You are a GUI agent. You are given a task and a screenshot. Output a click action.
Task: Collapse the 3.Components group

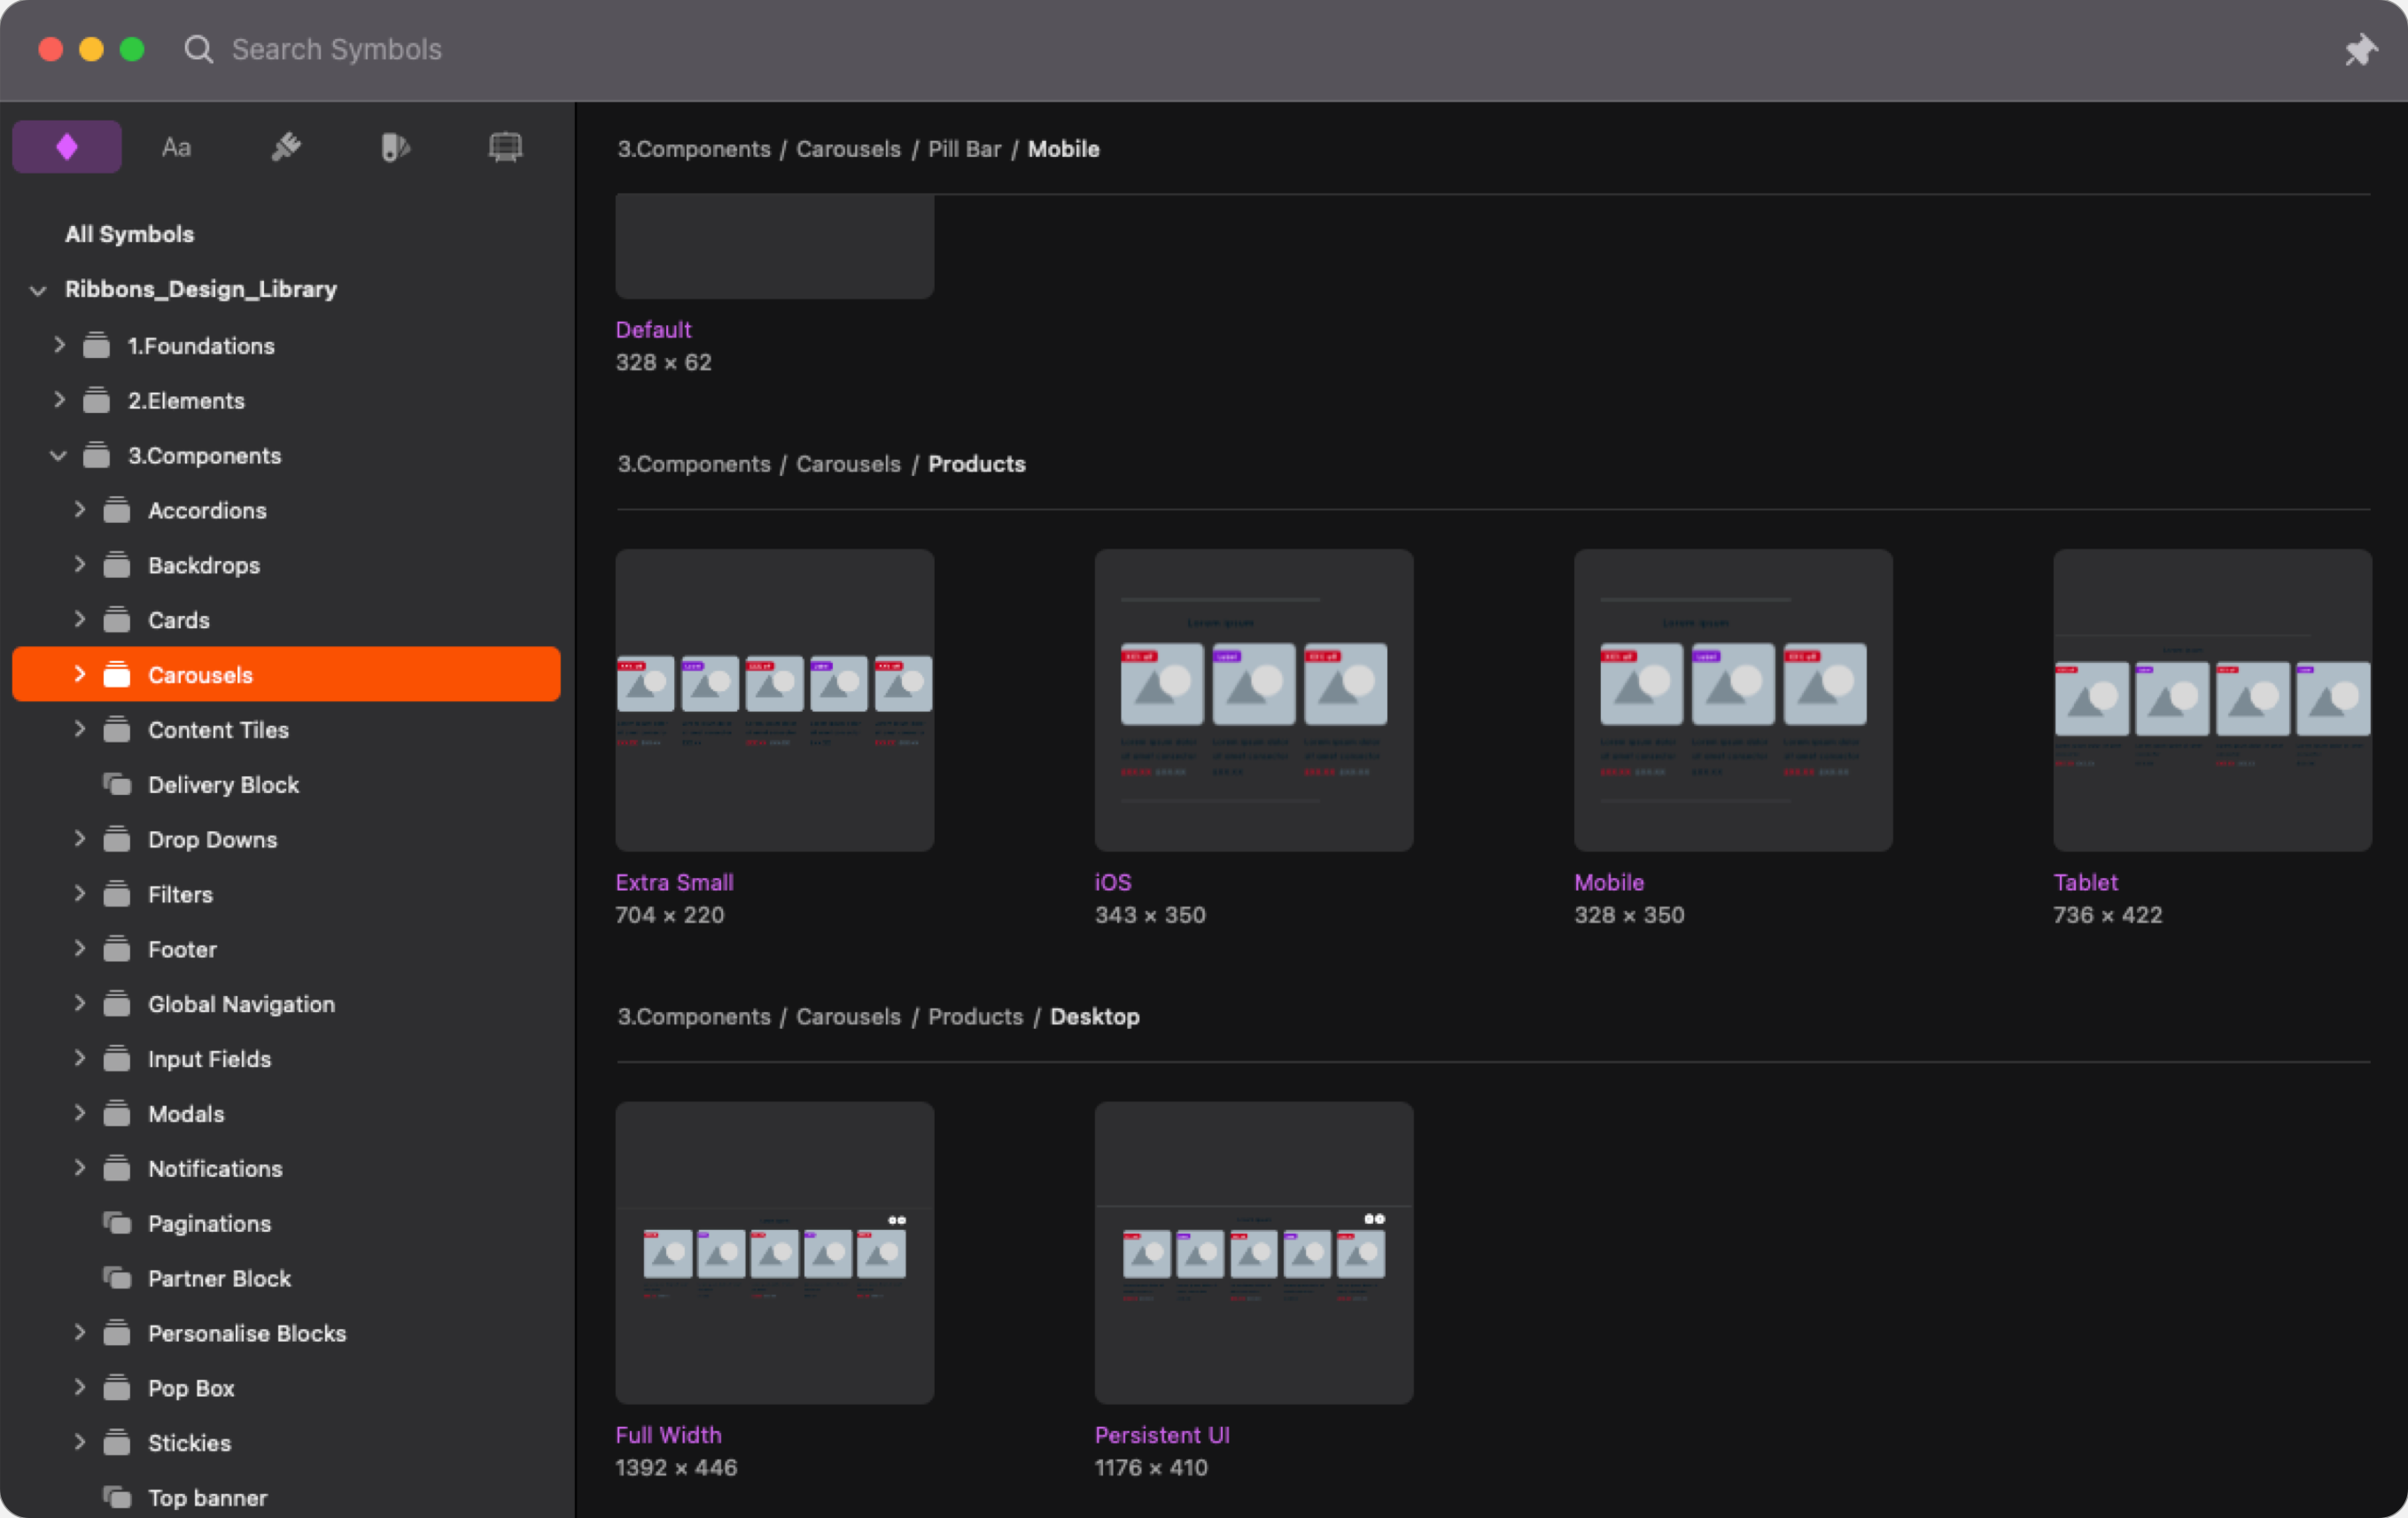pos(59,455)
